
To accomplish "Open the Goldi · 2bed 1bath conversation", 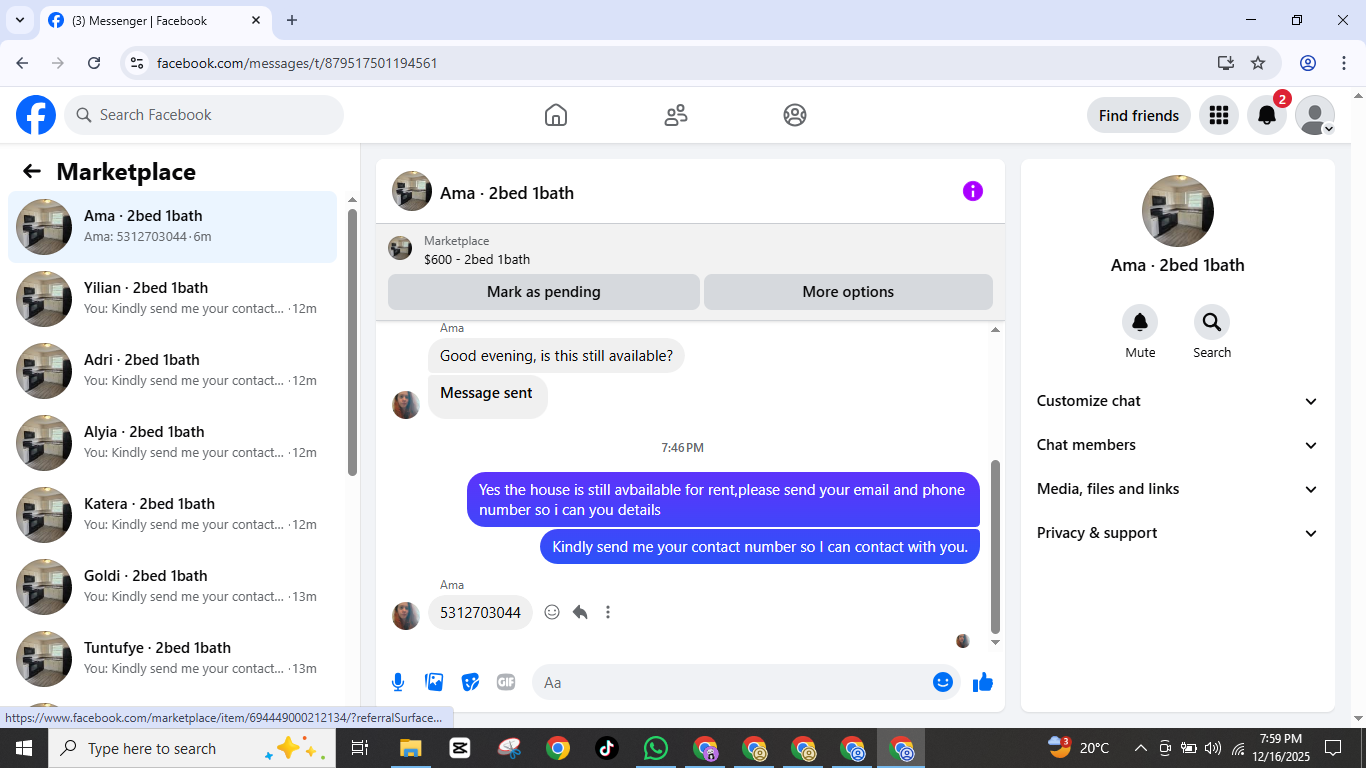I will 173,587.
